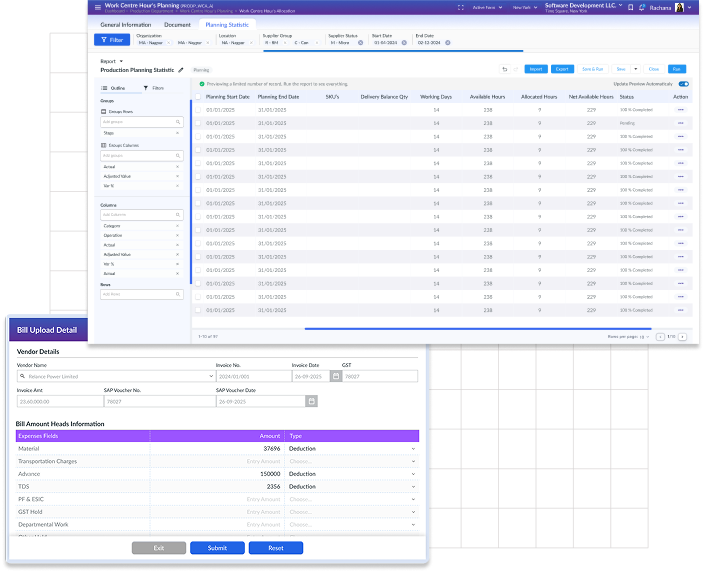Screen dimensions: 703x572
Task: Open the Save split-button arrow
Action: click(x=636, y=69)
